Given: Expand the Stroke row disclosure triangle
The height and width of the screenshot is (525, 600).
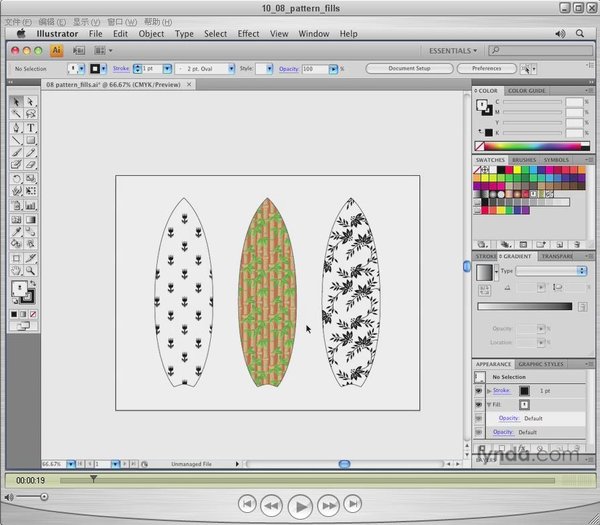Looking at the screenshot, I should click(488, 390).
